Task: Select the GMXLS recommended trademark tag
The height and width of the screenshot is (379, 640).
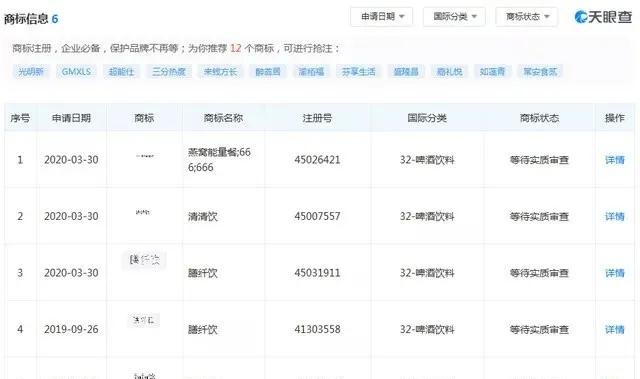Action: pyautogui.click(x=76, y=72)
